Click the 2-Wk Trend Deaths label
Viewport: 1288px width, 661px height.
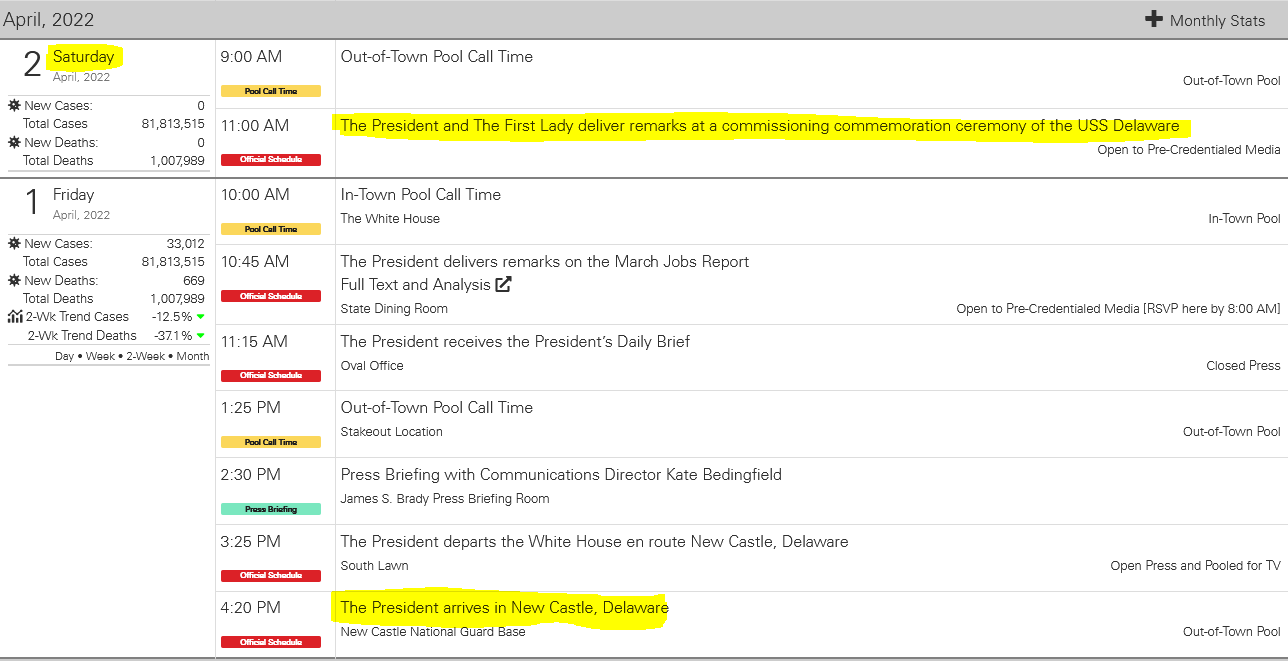pos(82,336)
